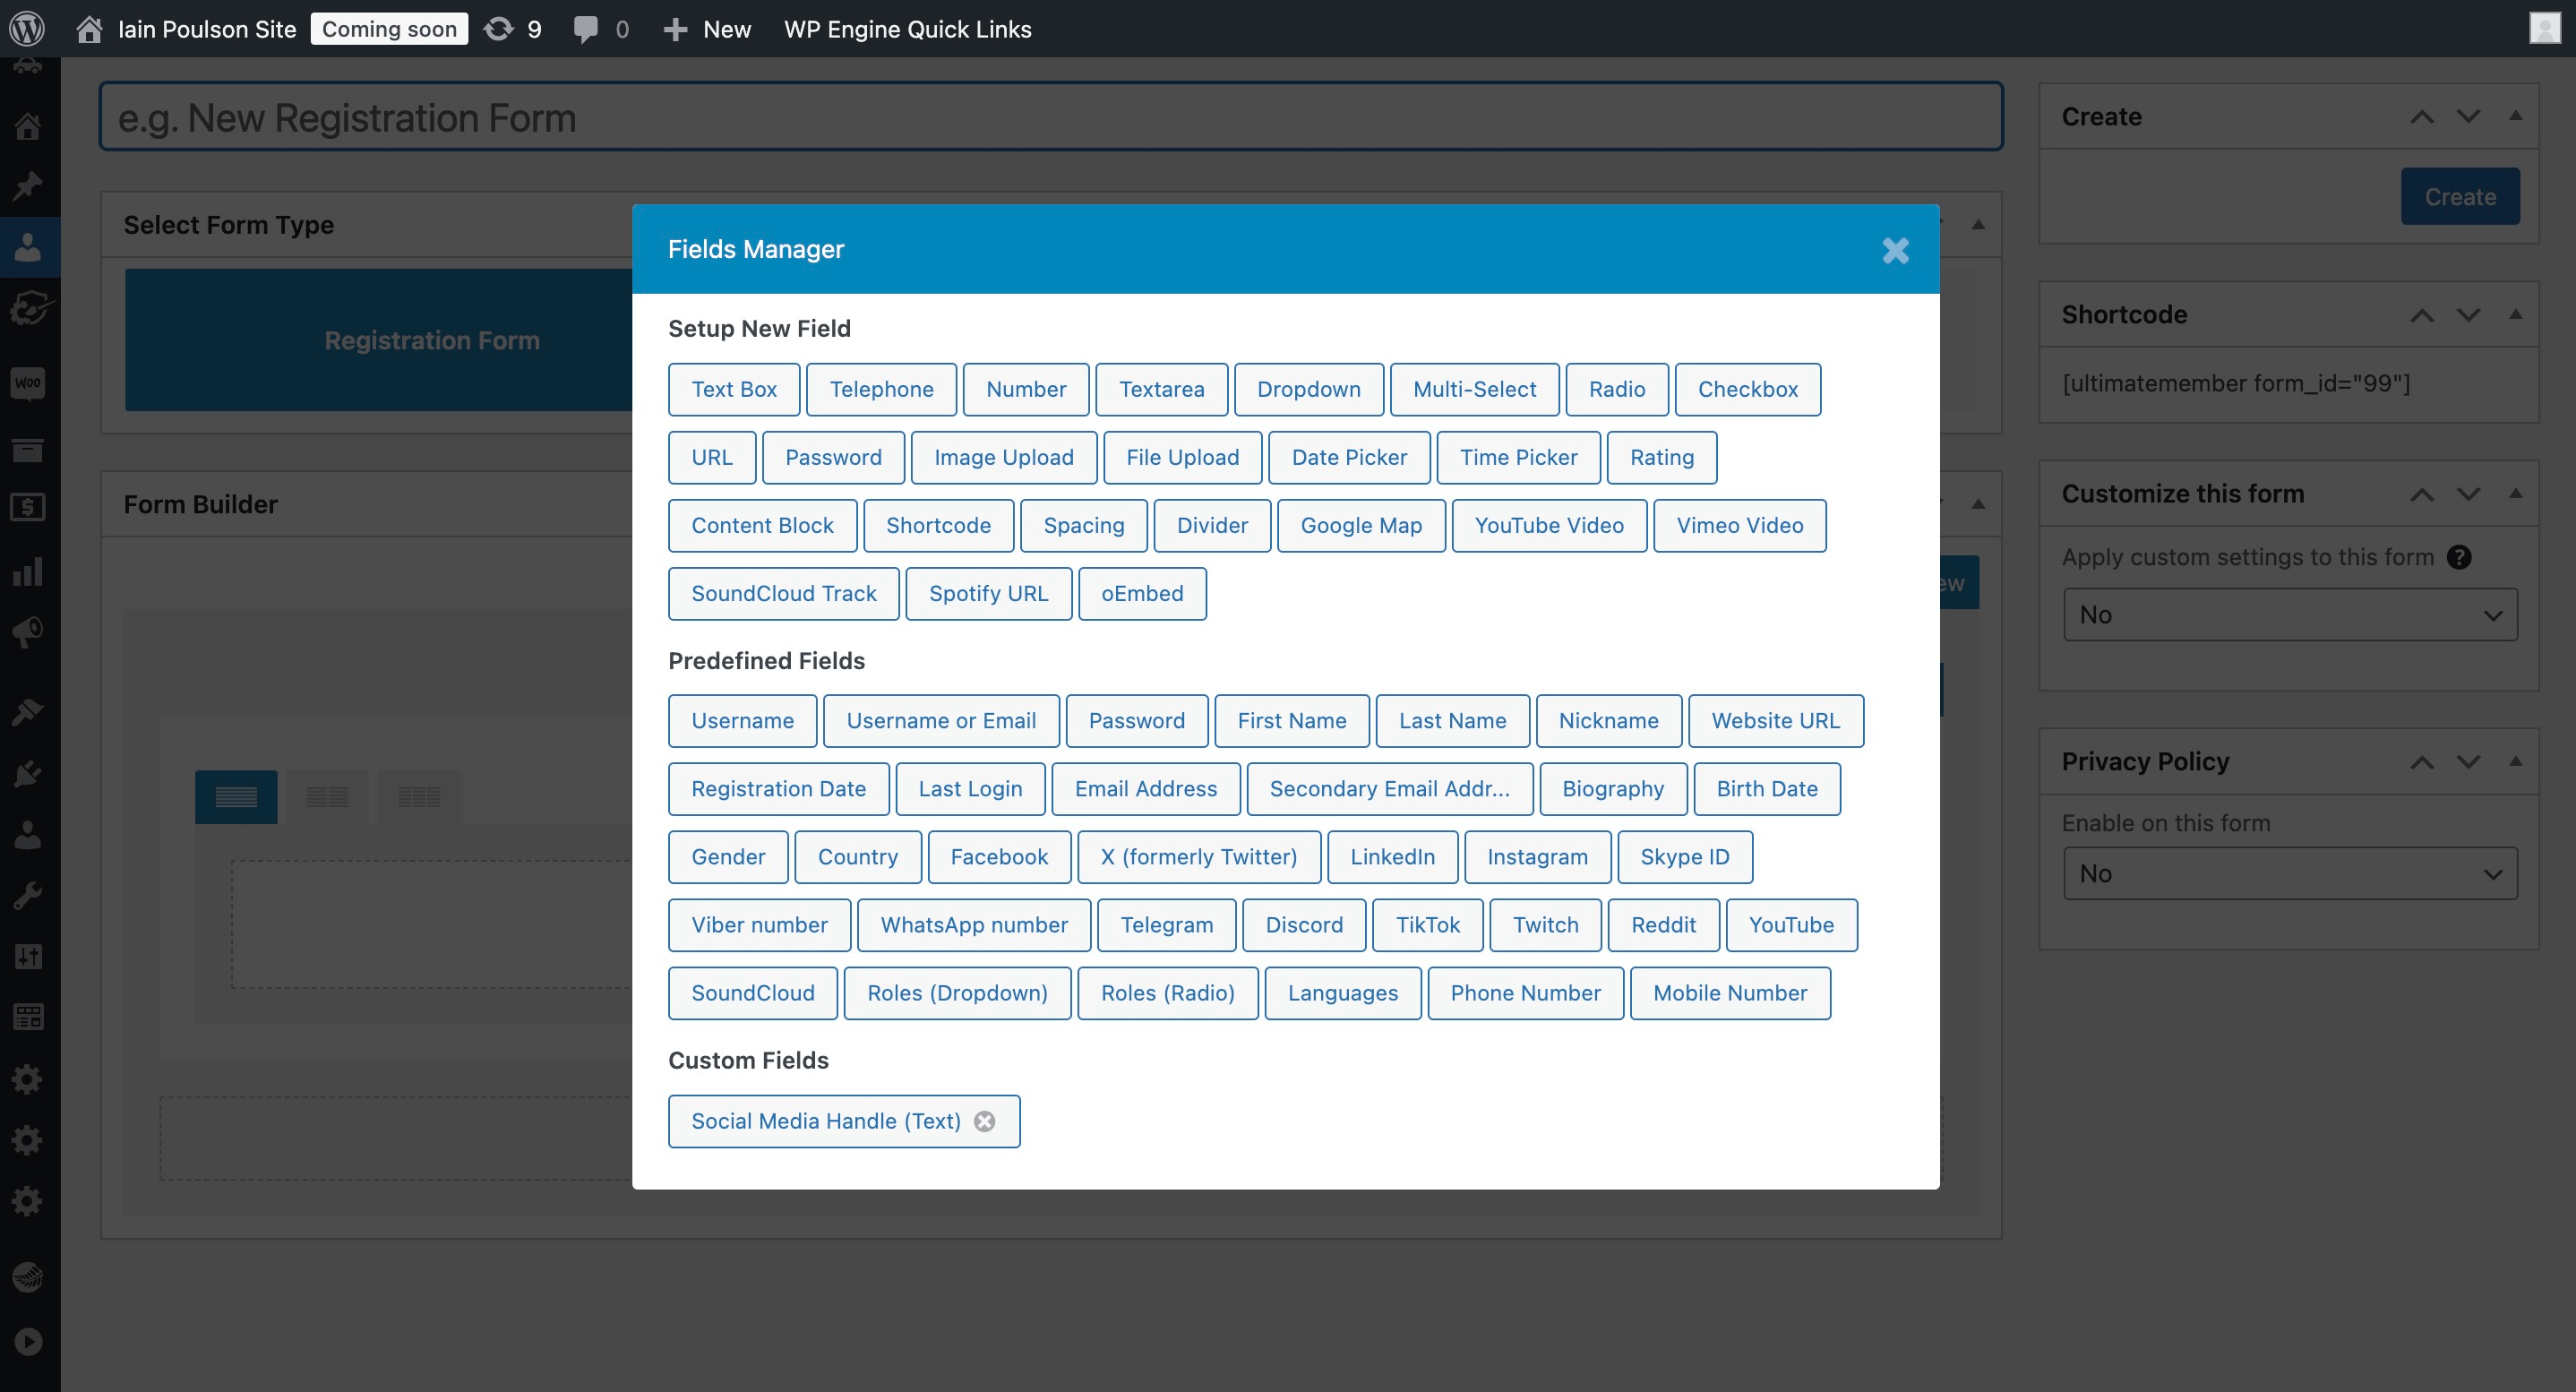Move the Create panel down
The height and width of the screenshot is (1392, 2576).
coord(2468,117)
